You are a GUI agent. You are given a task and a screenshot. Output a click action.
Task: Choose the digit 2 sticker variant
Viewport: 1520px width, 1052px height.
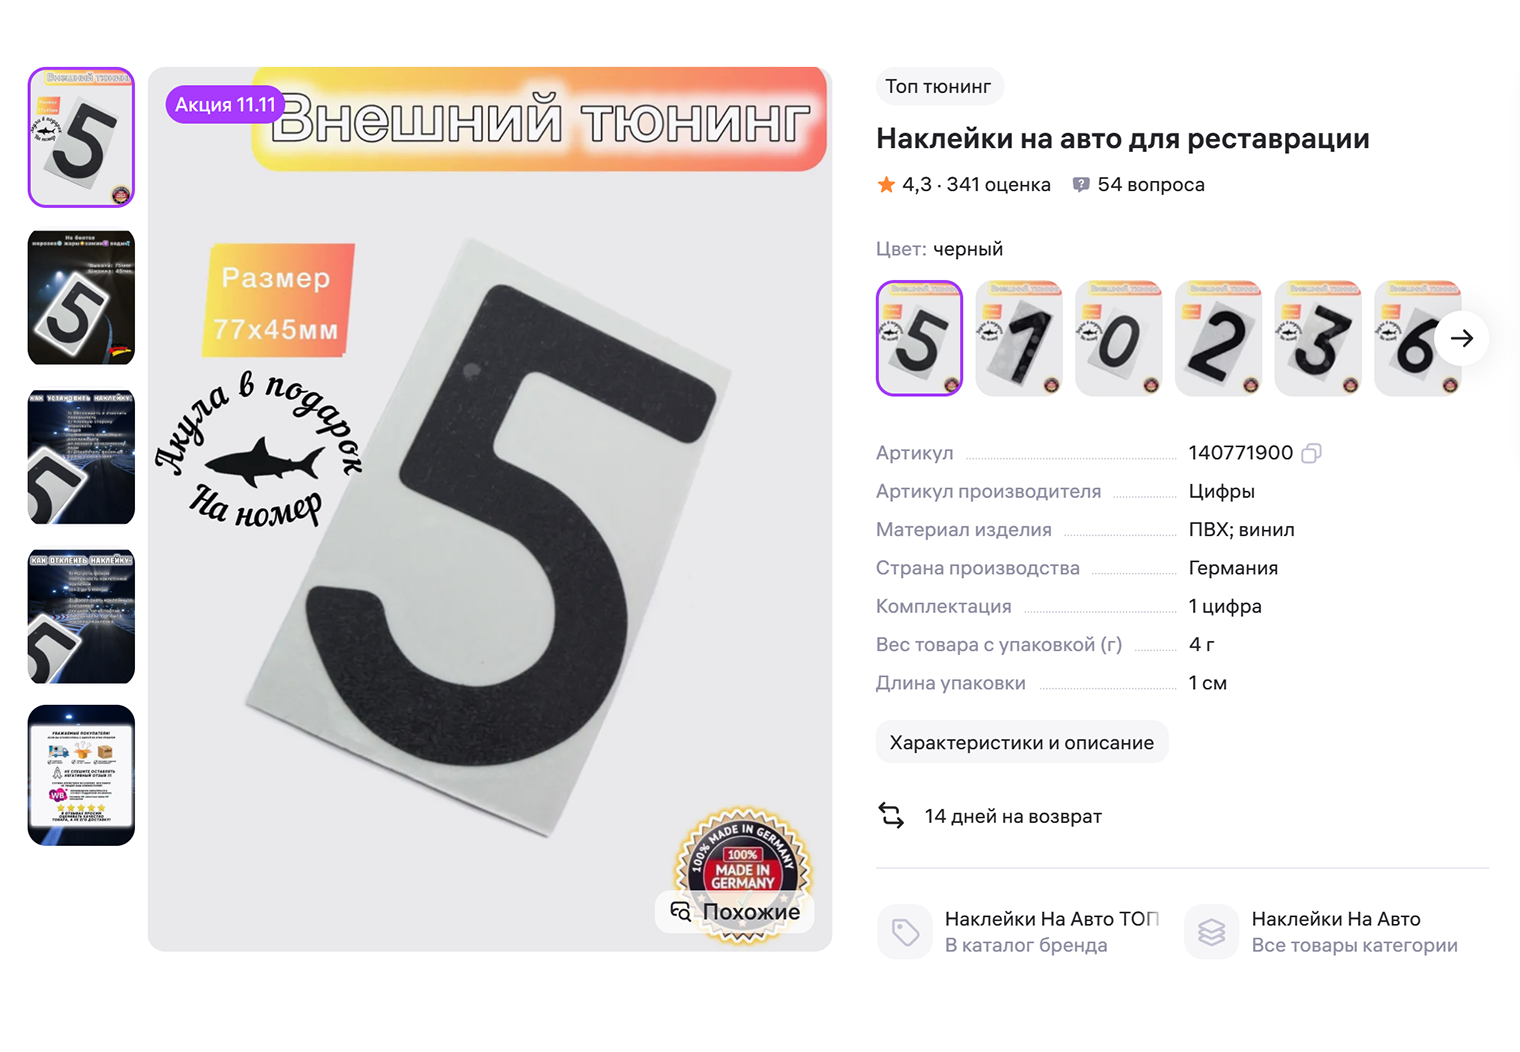coord(1219,338)
